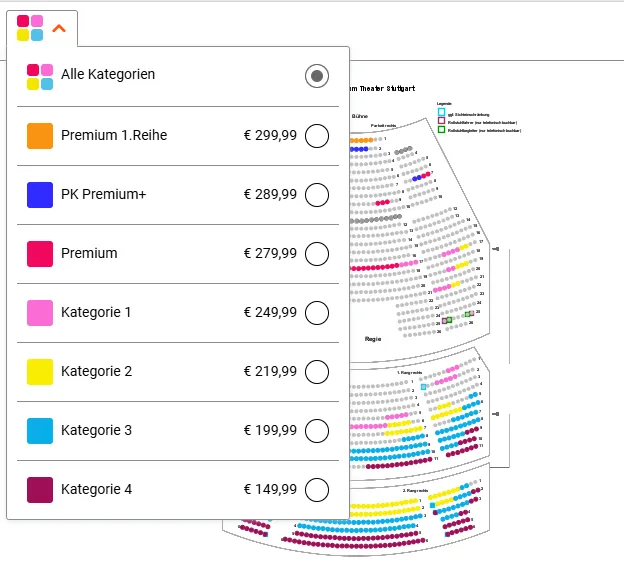Select Kategorie 1 radio button
The height and width of the screenshot is (574, 624).
pyautogui.click(x=317, y=313)
